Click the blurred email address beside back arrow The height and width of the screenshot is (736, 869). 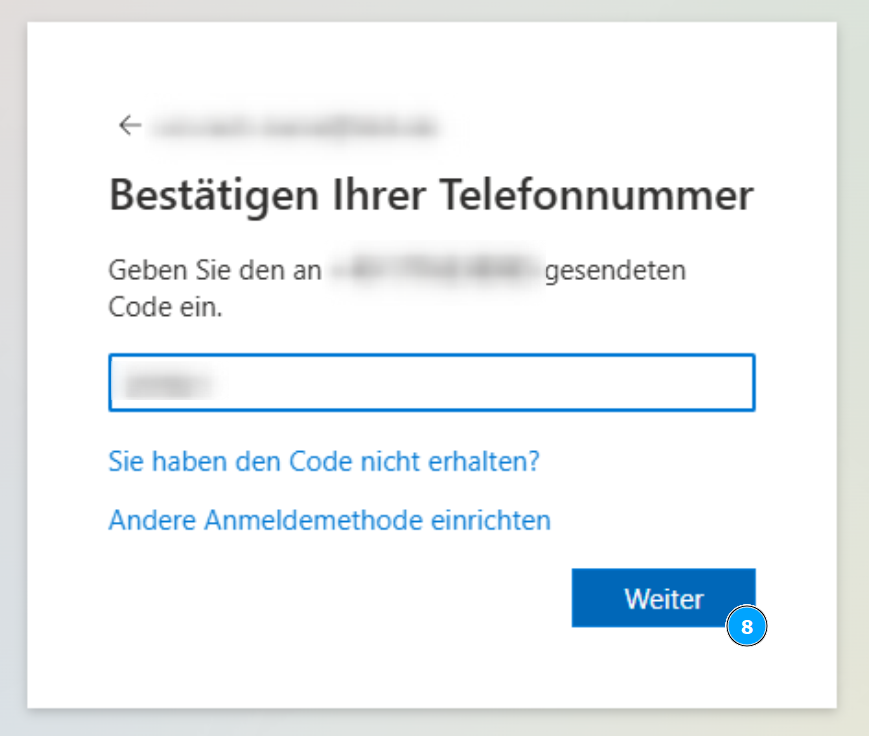pyautogui.click(x=296, y=126)
